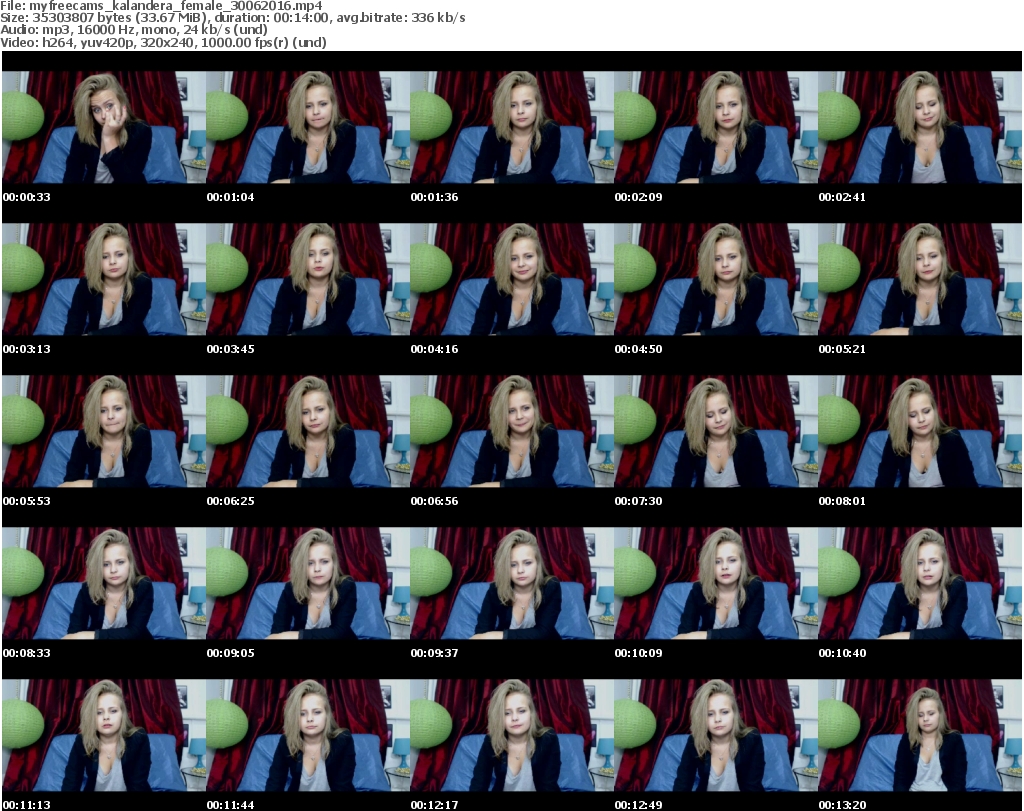Select the 00:10:40 timestamp text
Screen dimensions: 1024x811
pyautogui.click(x=842, y=653)
